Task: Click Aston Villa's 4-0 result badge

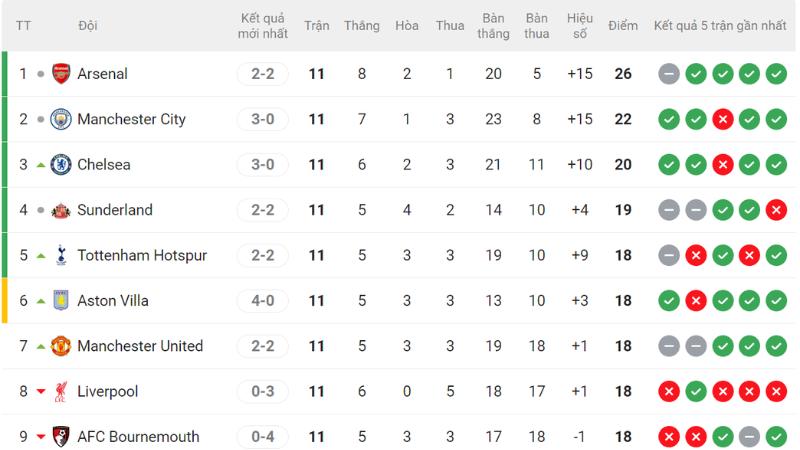Action: [x=263, y=300]
